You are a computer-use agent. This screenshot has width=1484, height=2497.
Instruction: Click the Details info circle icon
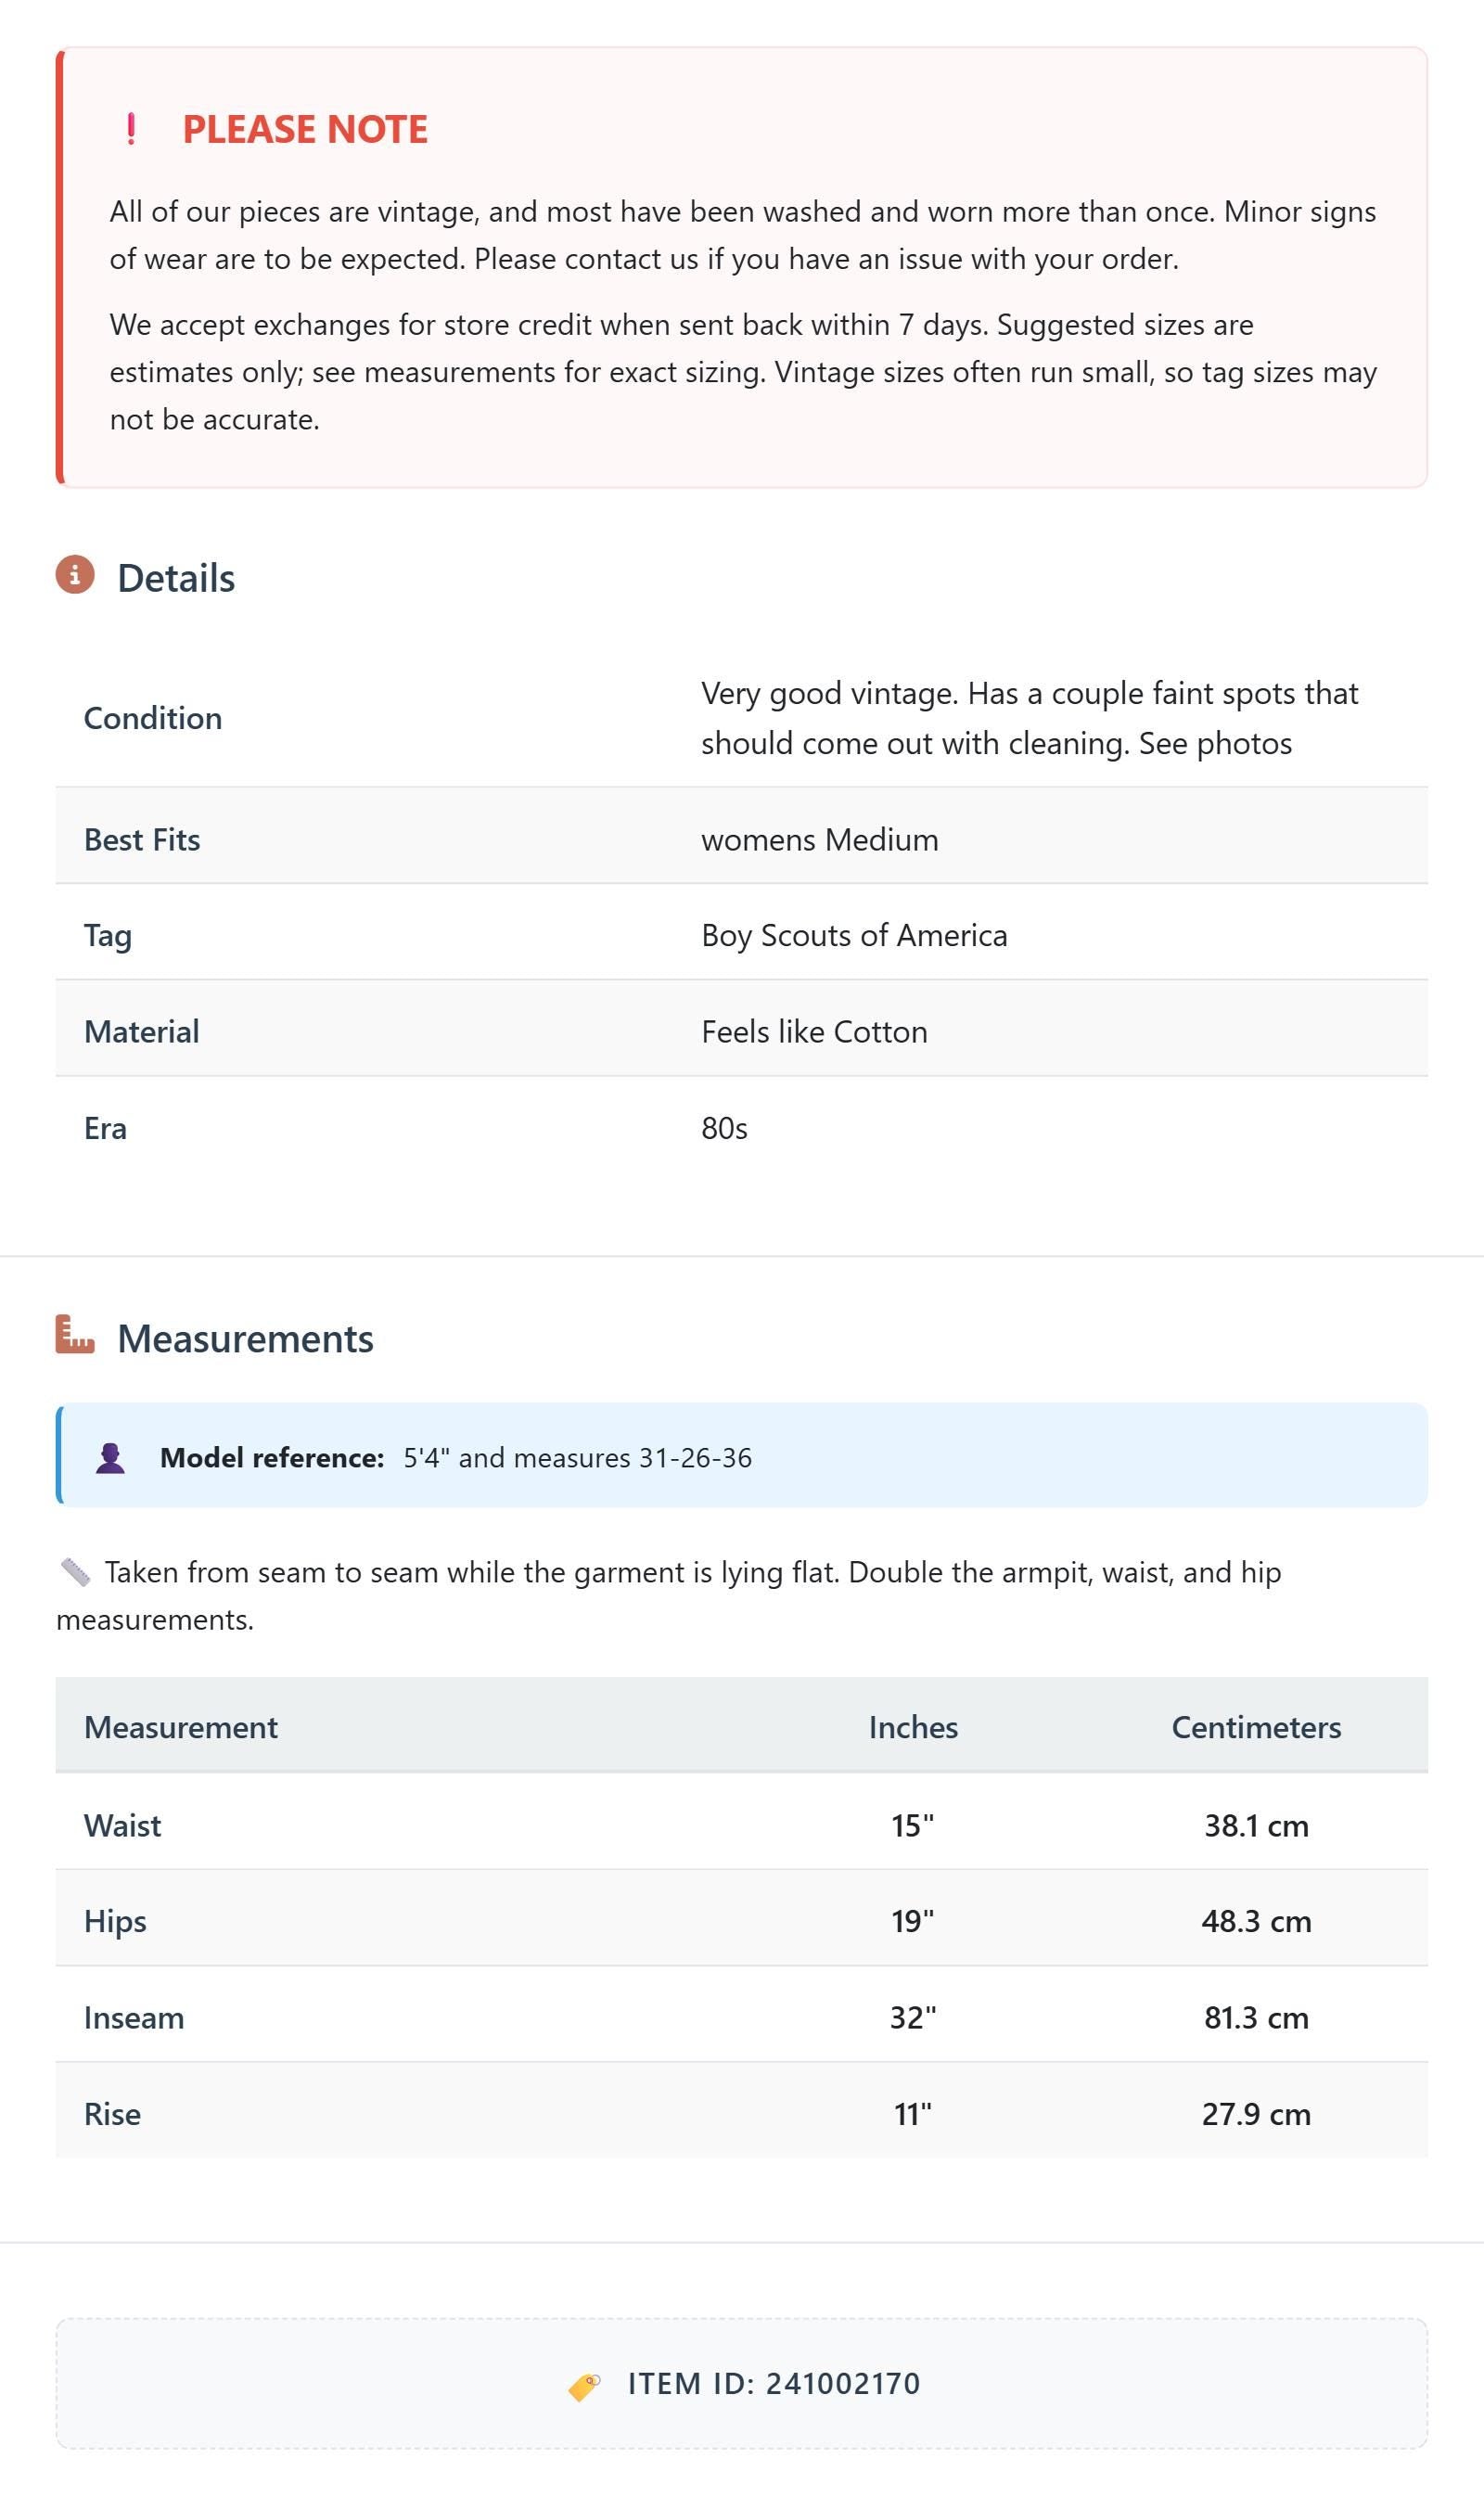75,575
